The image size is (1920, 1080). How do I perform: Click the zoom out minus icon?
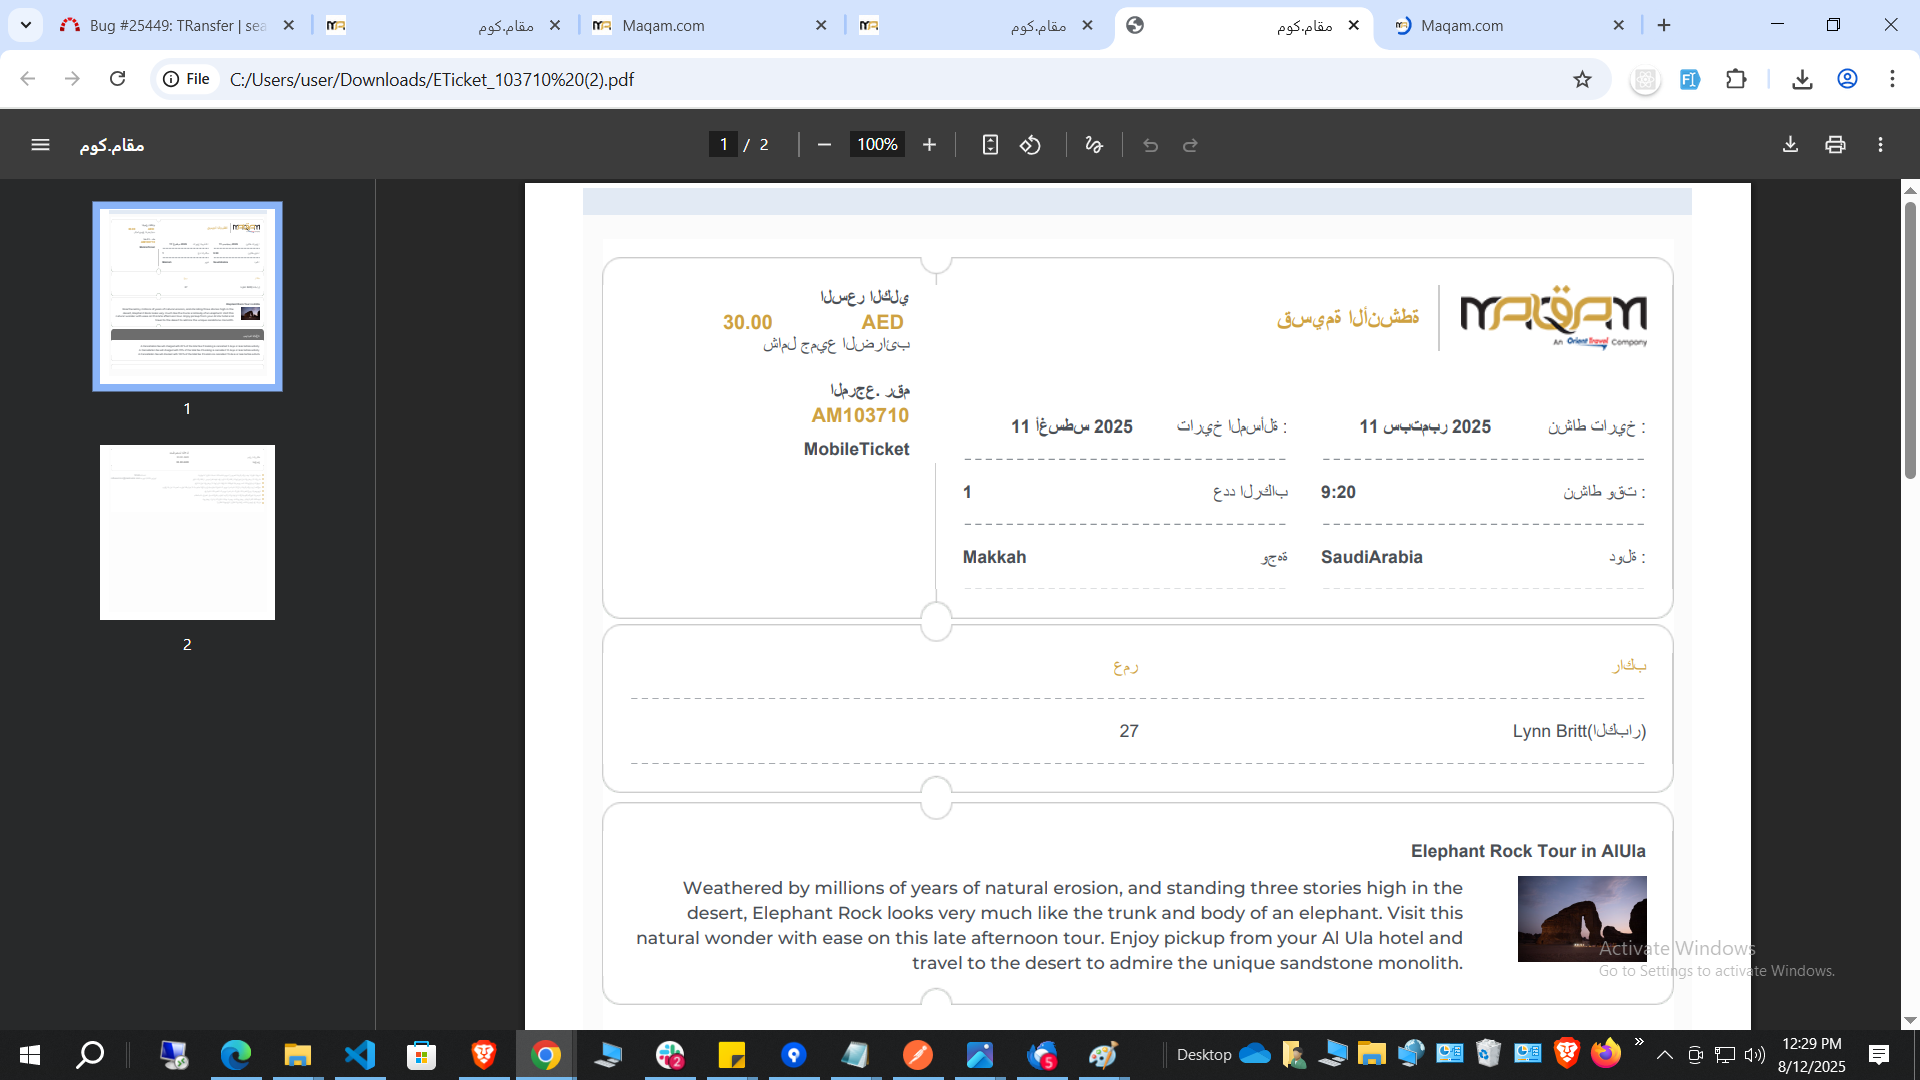tap(824, 145)
